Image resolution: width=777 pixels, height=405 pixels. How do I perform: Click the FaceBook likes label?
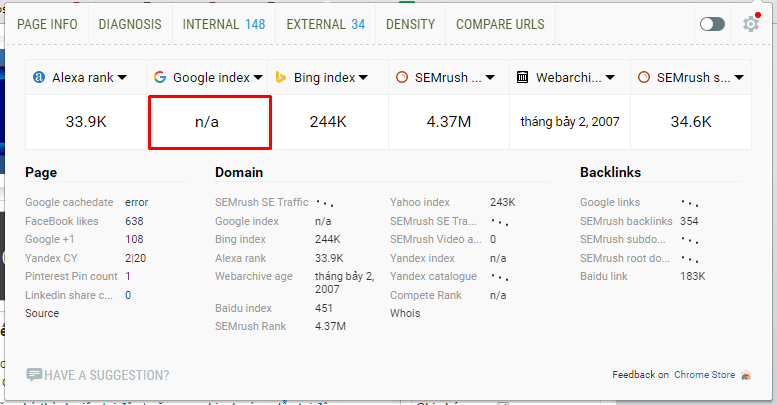[x=62, y=221]
